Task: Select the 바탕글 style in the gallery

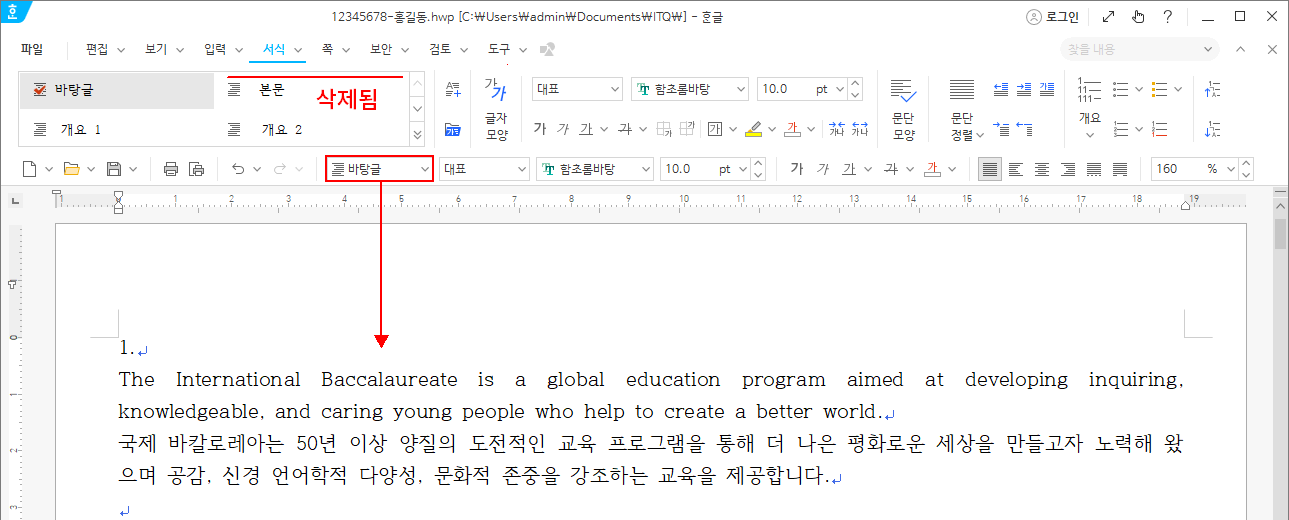Action: pyautogui.click(x=116, y=90)
